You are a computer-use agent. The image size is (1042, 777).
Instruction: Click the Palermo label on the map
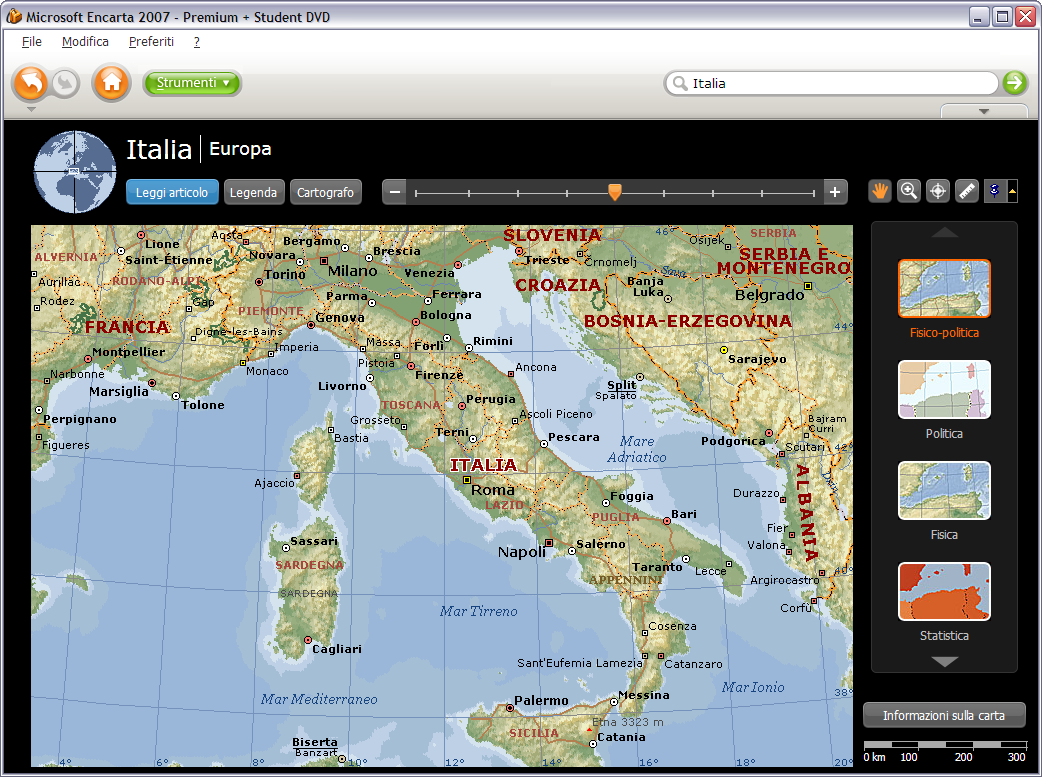pyautogui.click(x=541, y=701)
